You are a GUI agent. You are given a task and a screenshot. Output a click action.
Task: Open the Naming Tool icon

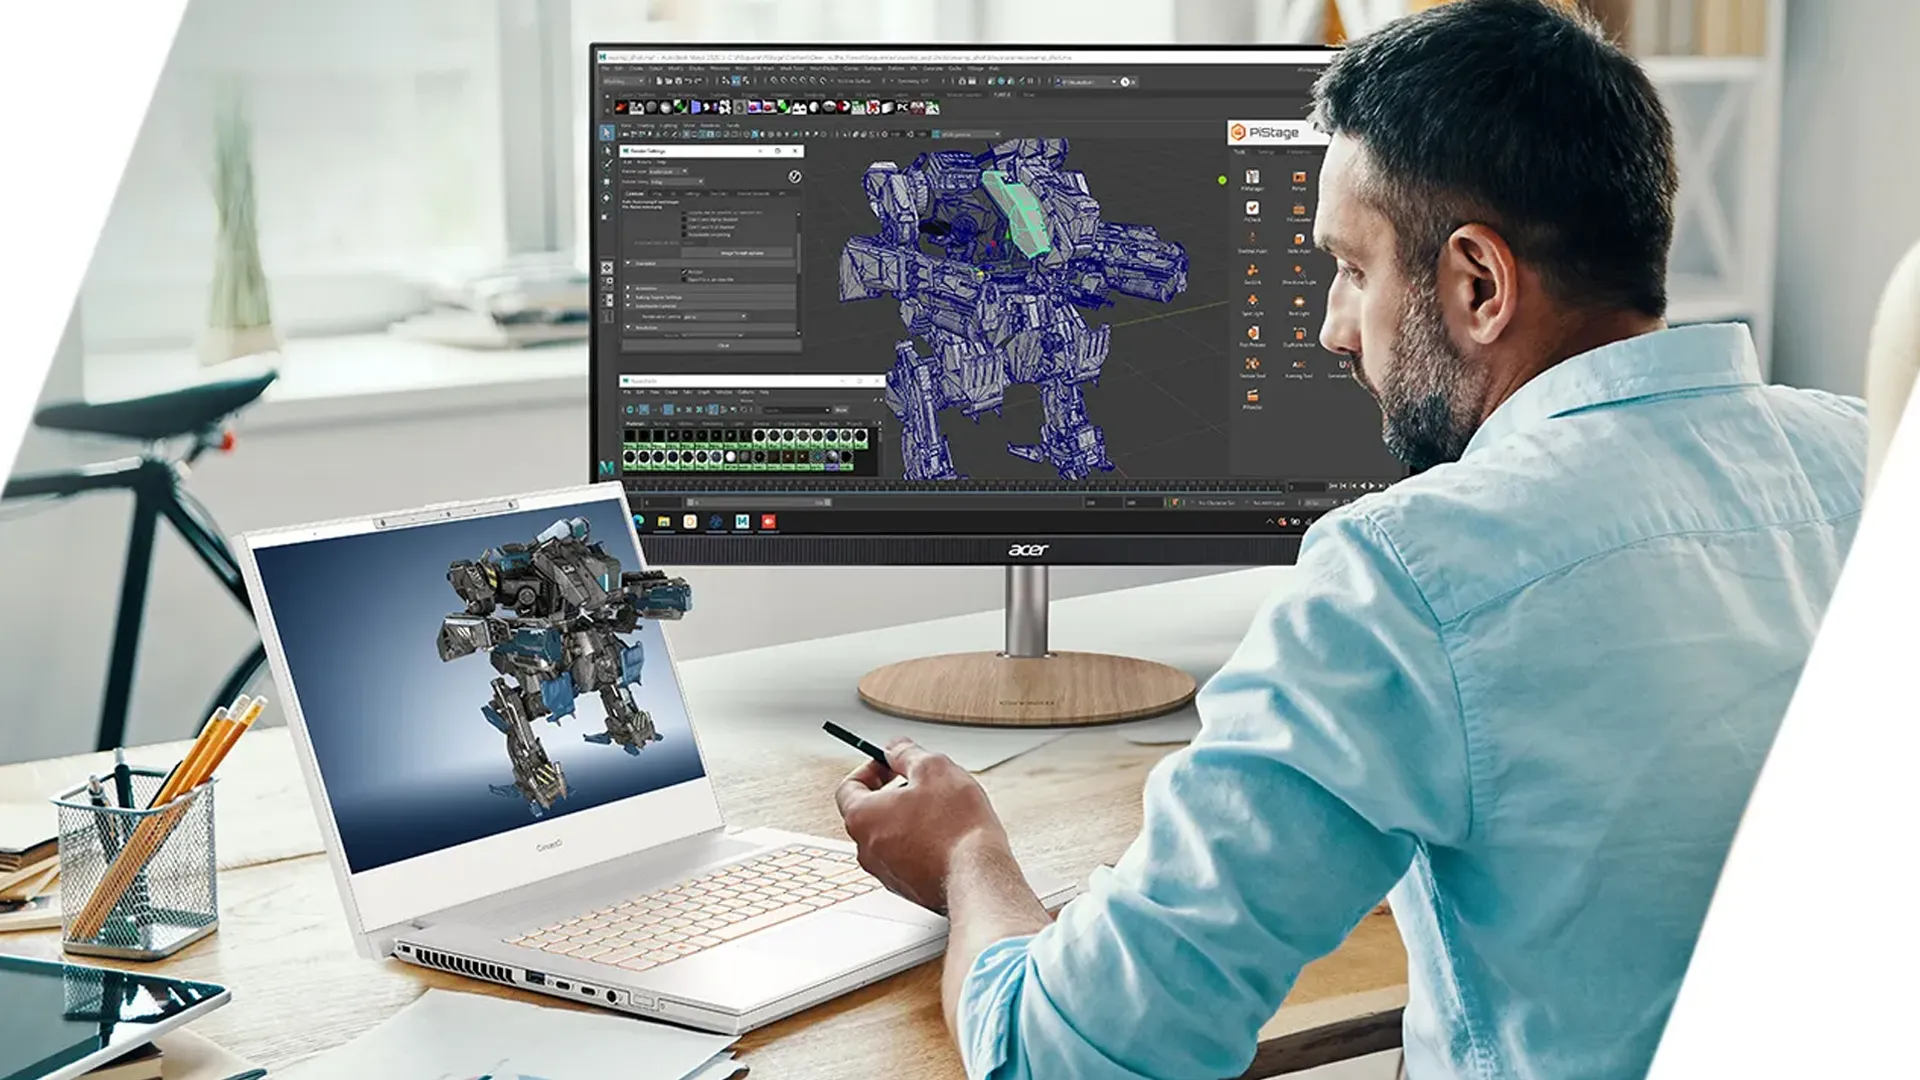(x=1298, y=365)
